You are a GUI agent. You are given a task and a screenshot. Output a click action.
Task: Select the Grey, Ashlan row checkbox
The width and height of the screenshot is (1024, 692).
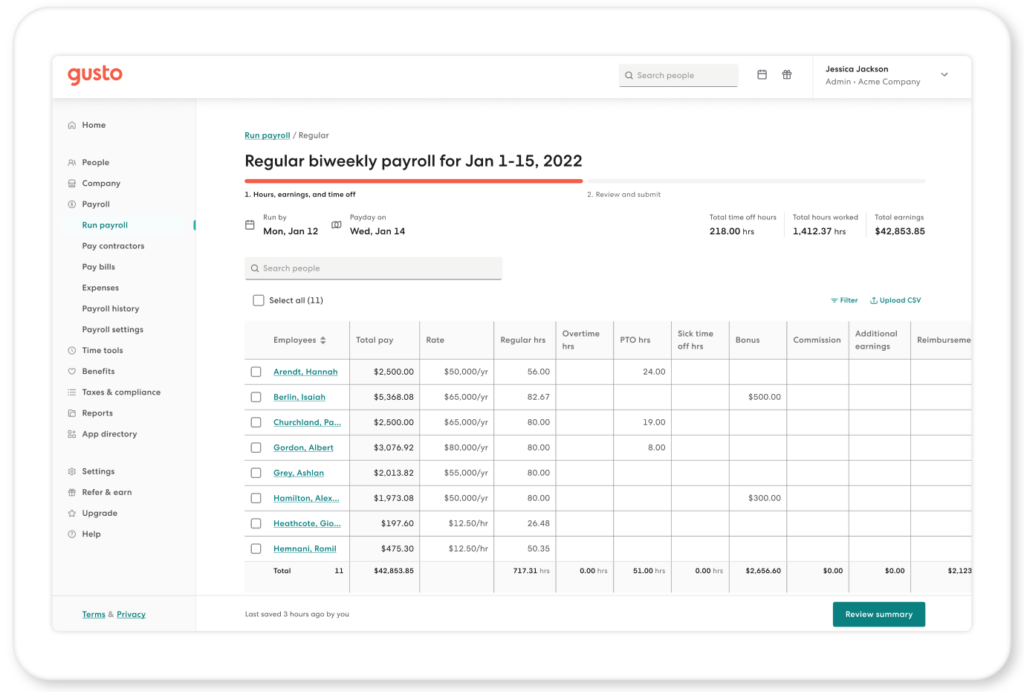click(x=256, y=473)
